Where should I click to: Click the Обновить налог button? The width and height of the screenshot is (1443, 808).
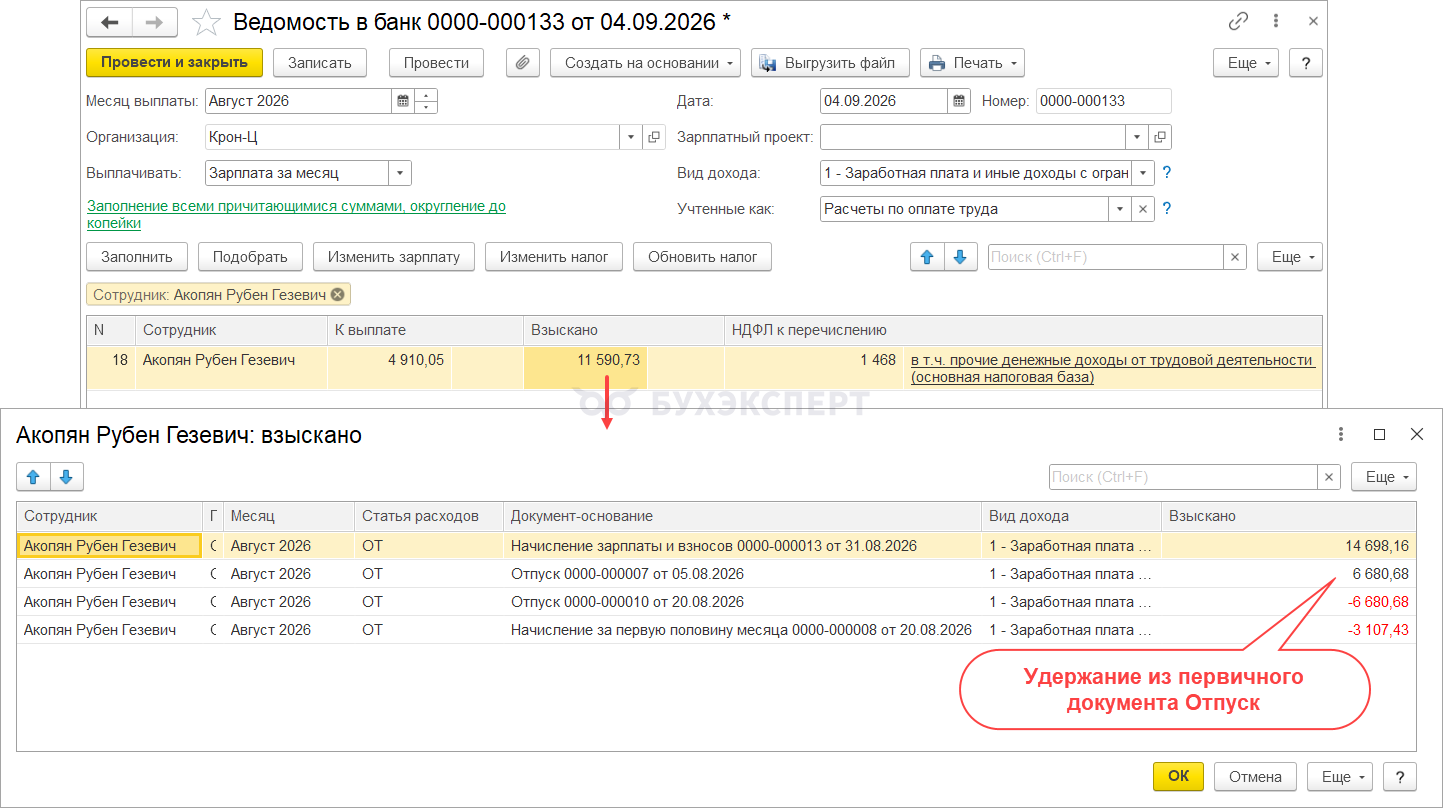click(703, 257)
